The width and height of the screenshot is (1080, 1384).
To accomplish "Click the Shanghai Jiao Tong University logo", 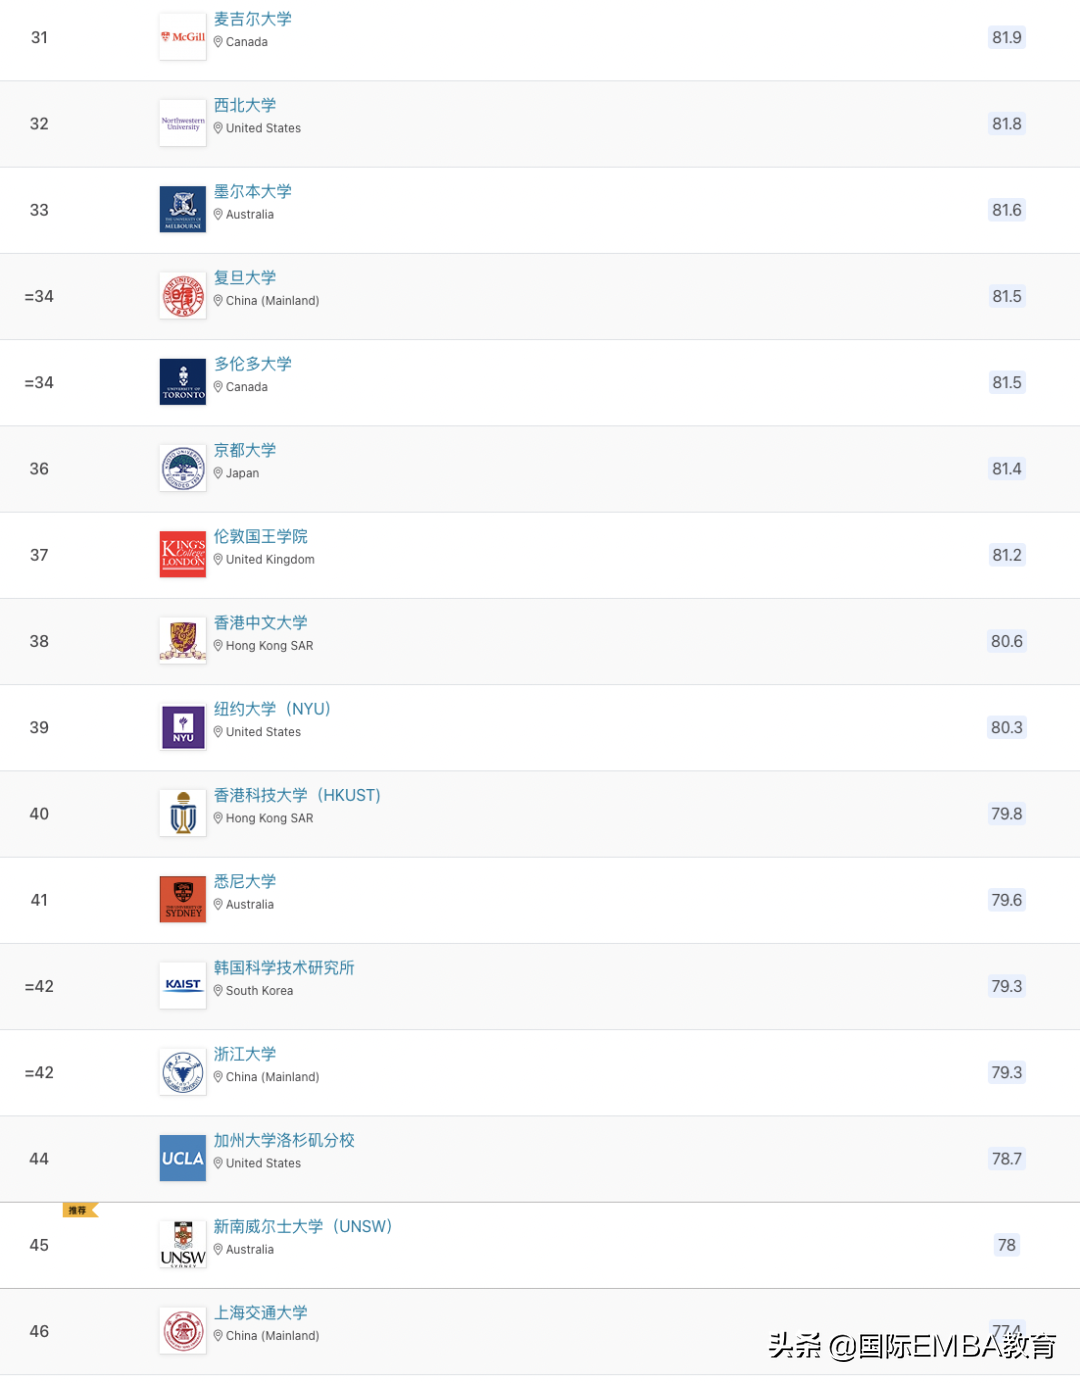I will [x=183, y=1331].
